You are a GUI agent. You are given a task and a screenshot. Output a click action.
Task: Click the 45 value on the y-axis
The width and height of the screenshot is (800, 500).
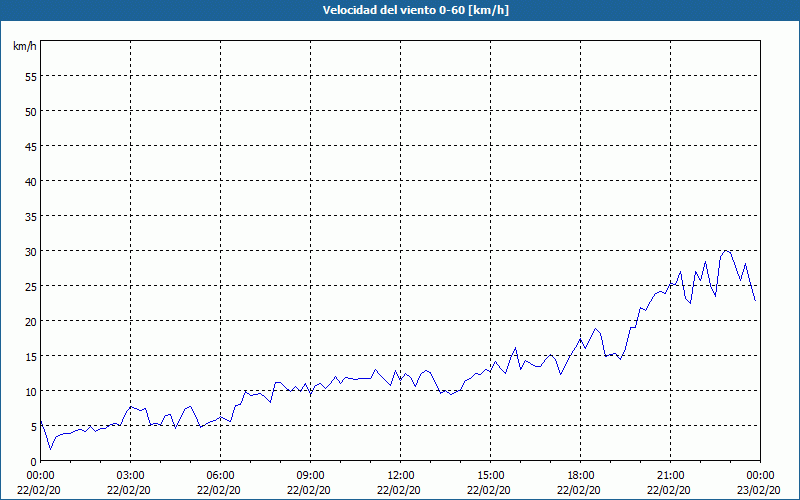[x=31, y=147]
